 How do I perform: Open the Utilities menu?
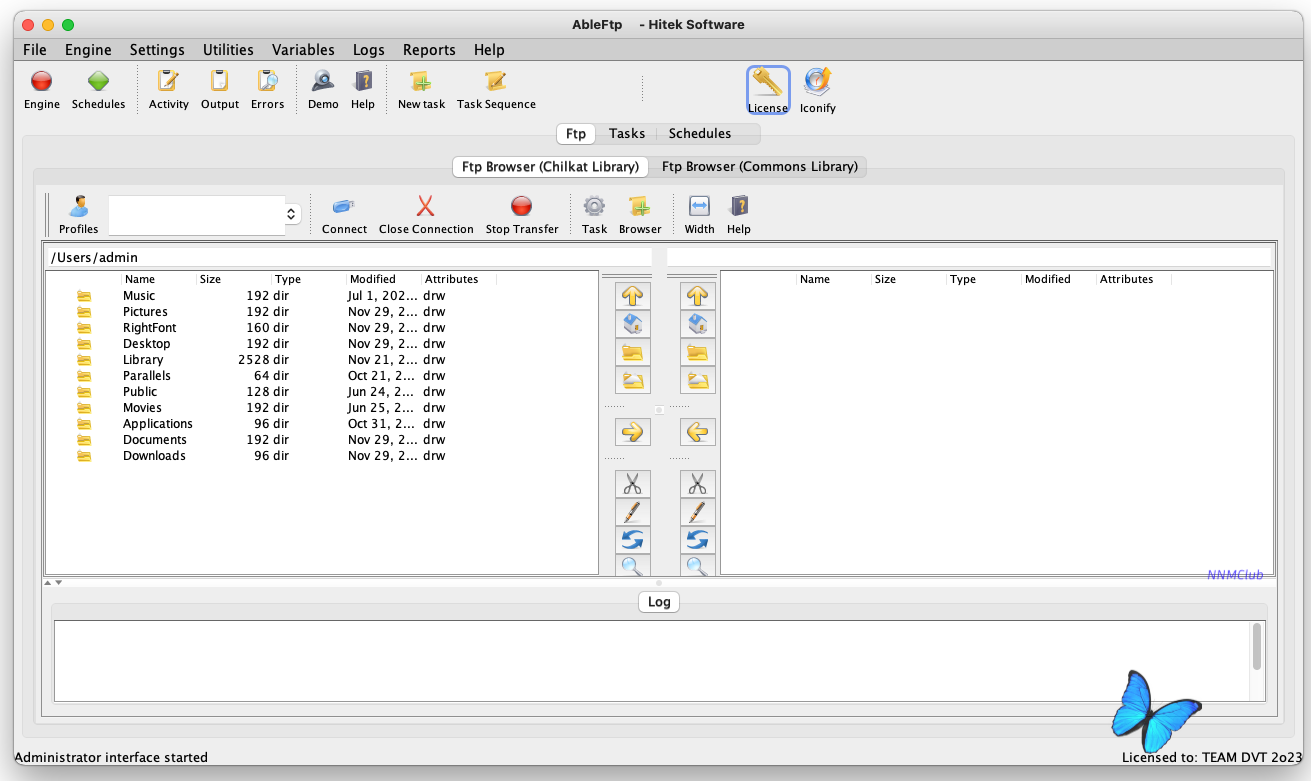tap(228, 50)
